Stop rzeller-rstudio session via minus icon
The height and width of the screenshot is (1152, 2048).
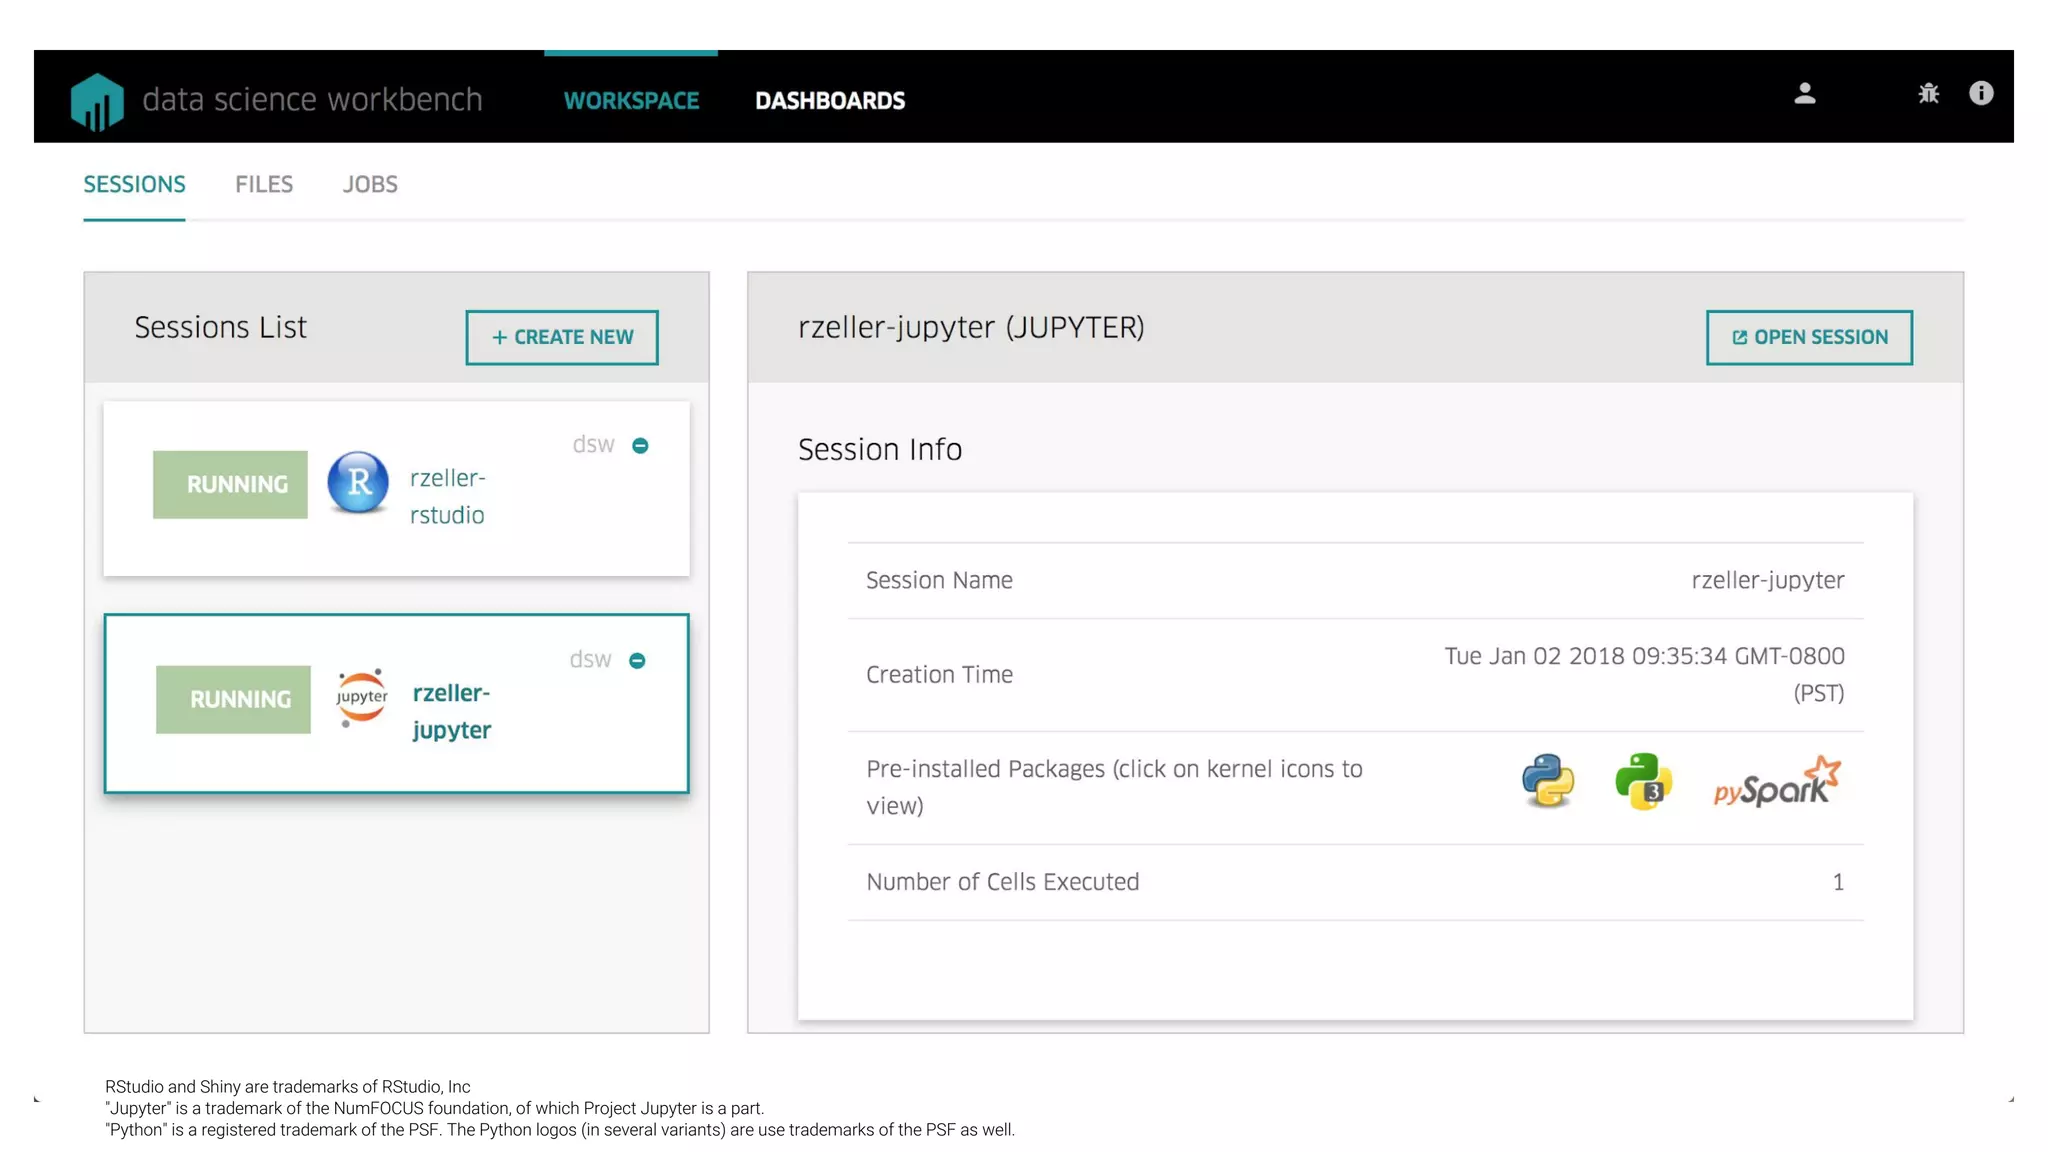pos(640,446)
